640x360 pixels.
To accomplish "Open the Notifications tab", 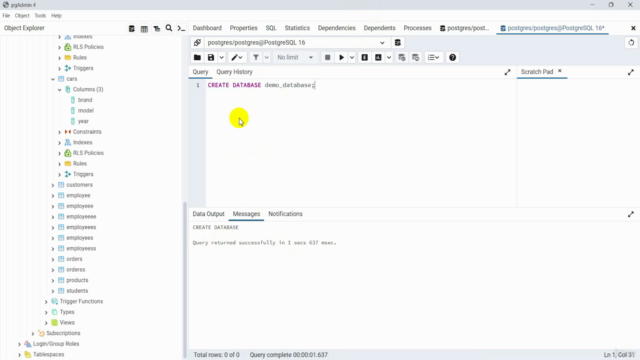I will (x=285, y=214).
